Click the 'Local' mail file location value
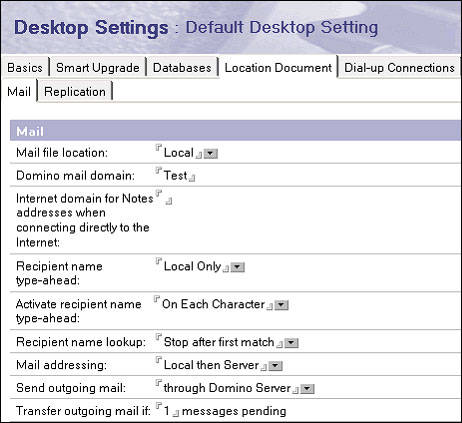 coord(179,153)
